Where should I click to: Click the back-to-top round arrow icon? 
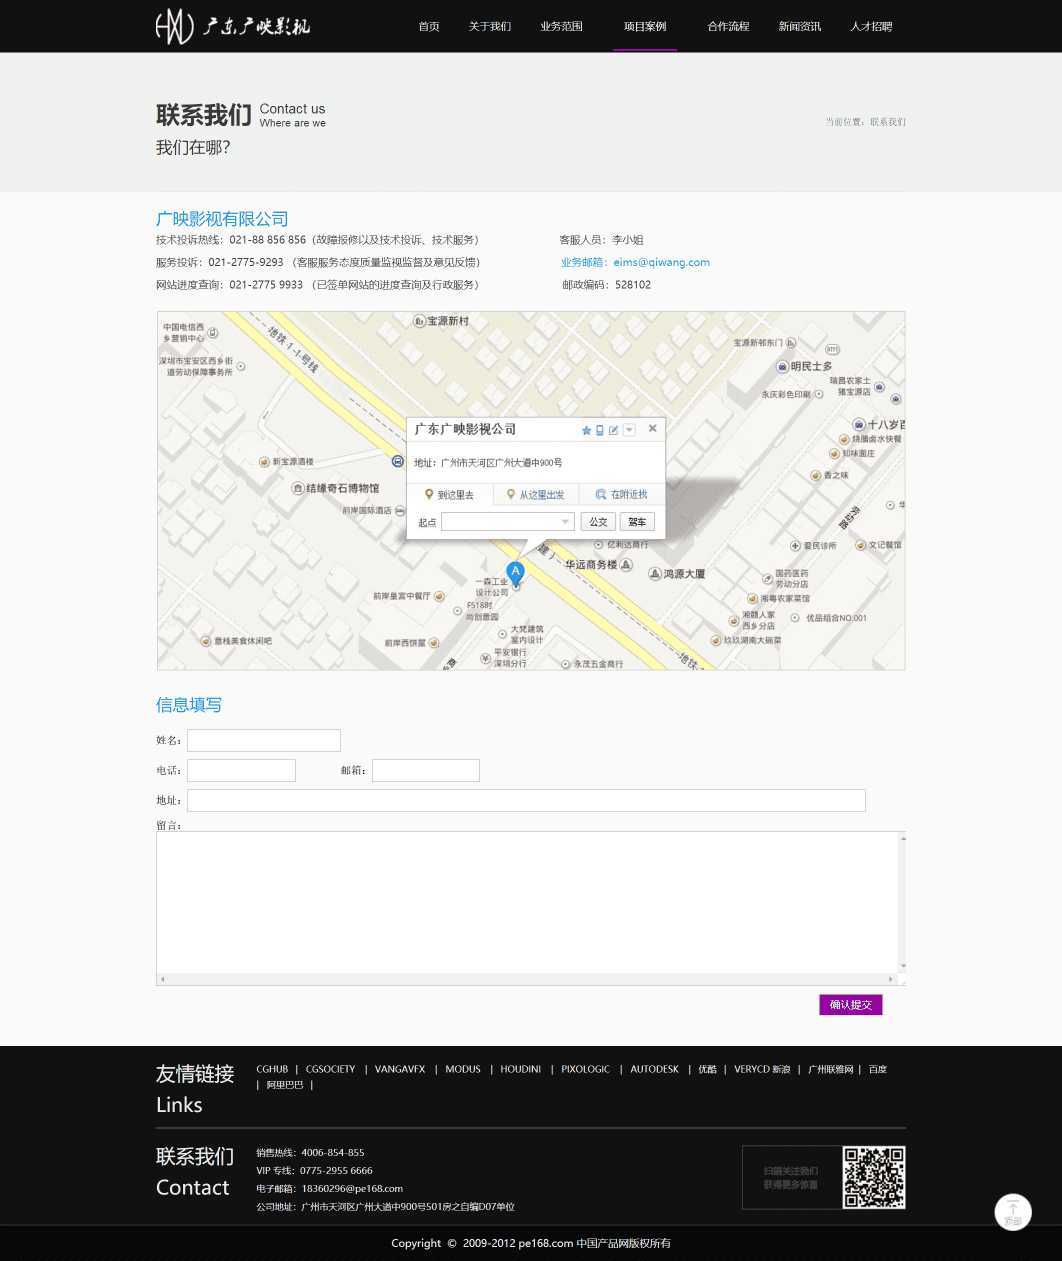coord(1012,1211)
